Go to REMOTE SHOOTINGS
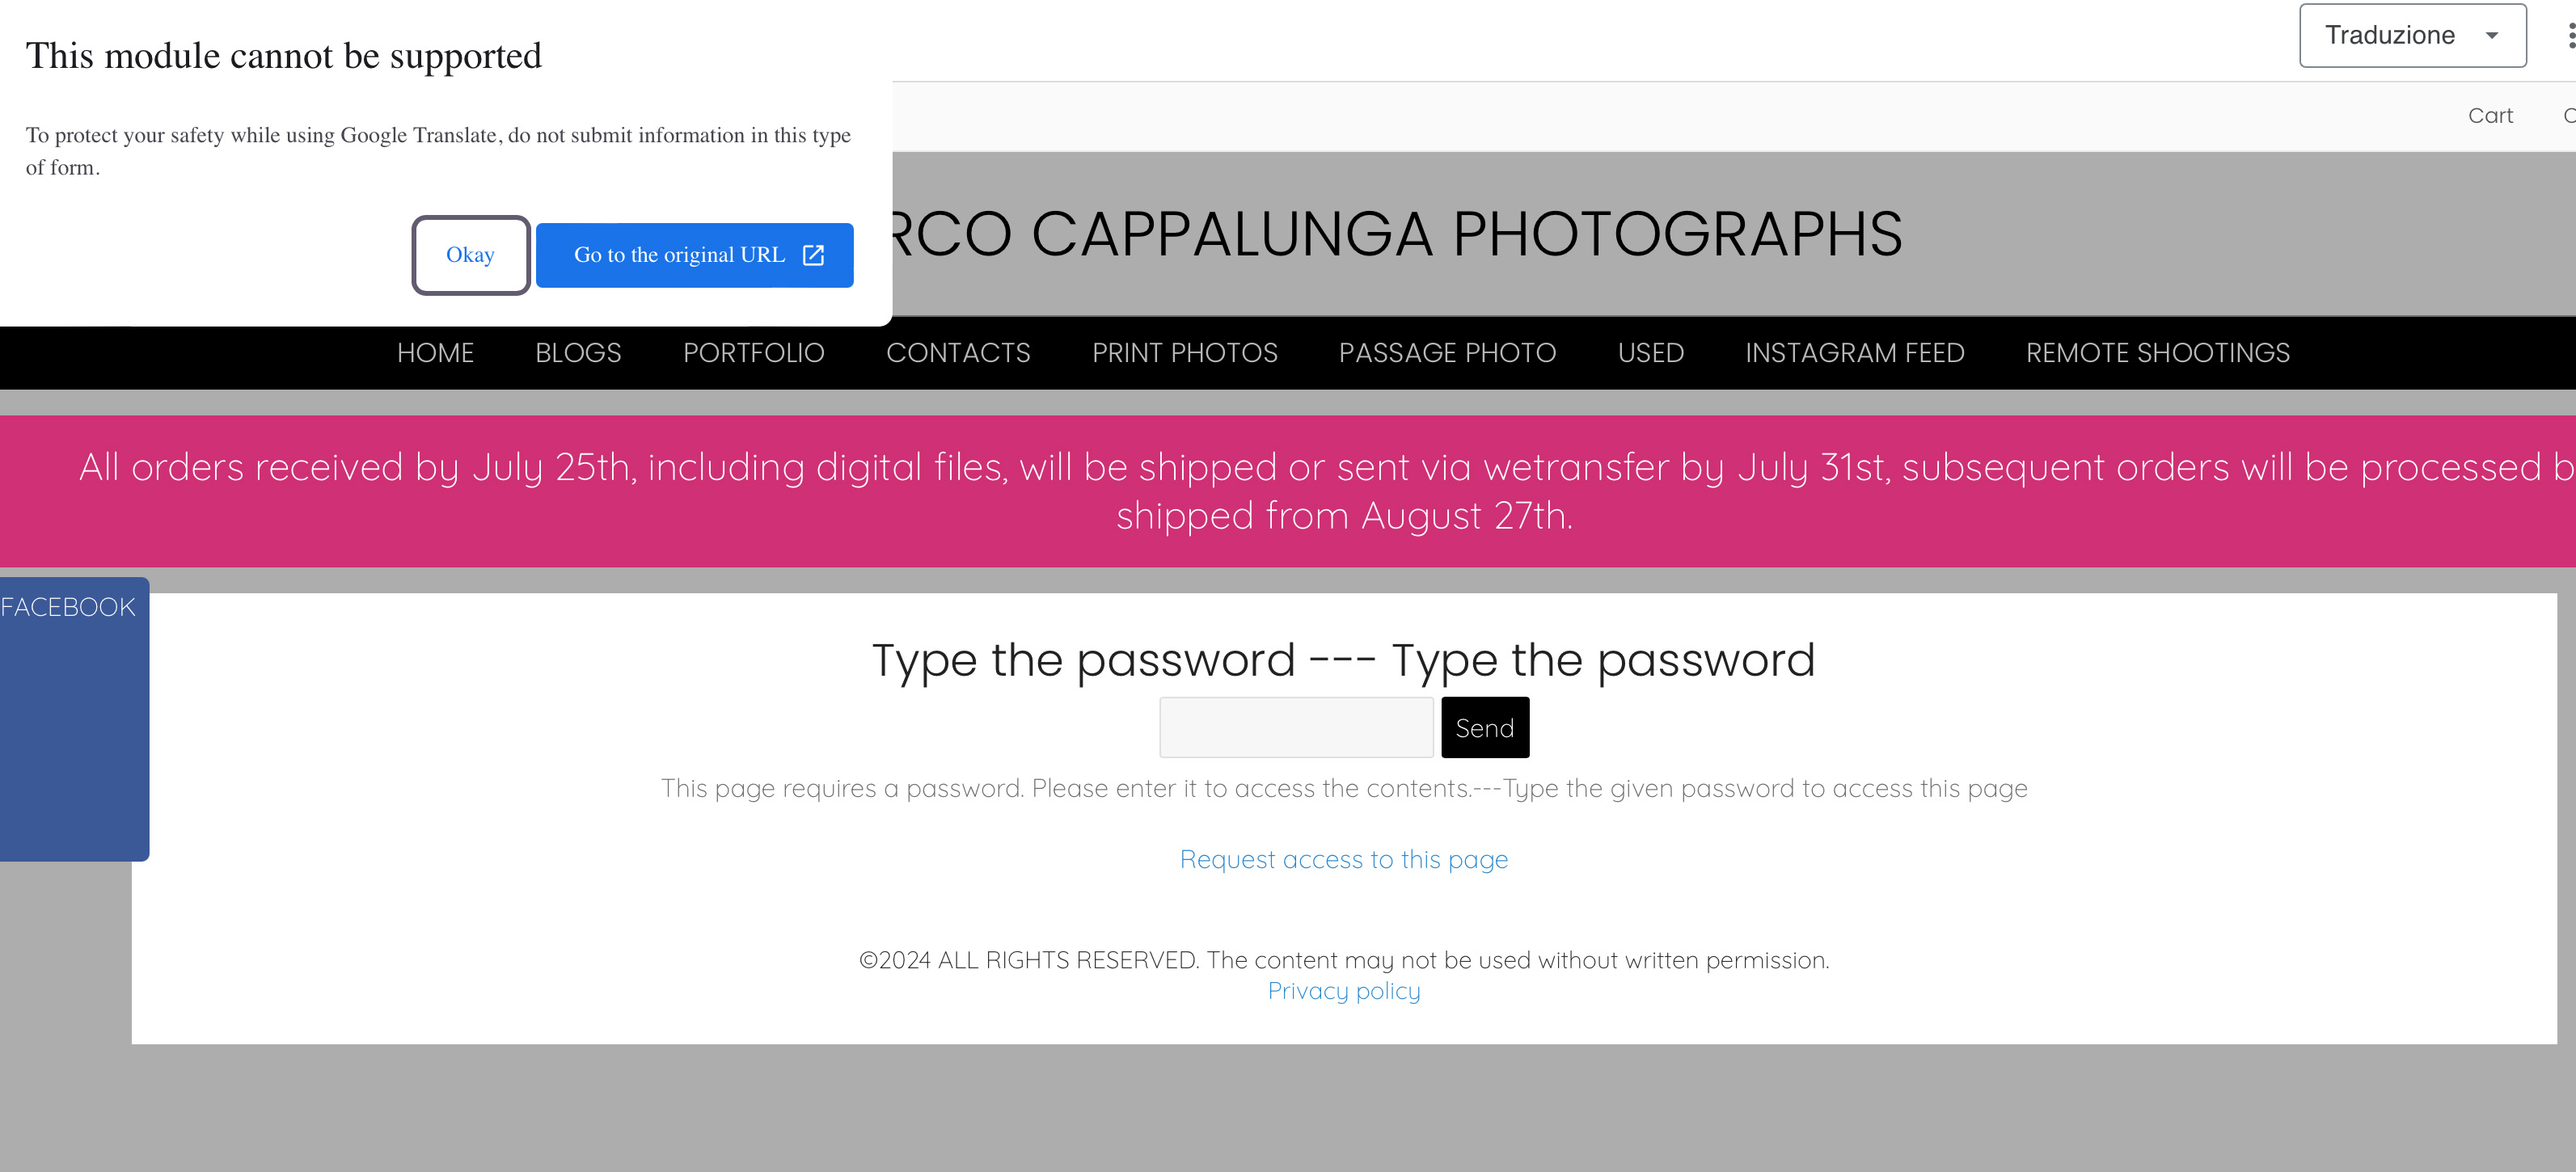Image resolution: width=2576 pixels, height=1172 pixels. click(x=2157, y=353)
